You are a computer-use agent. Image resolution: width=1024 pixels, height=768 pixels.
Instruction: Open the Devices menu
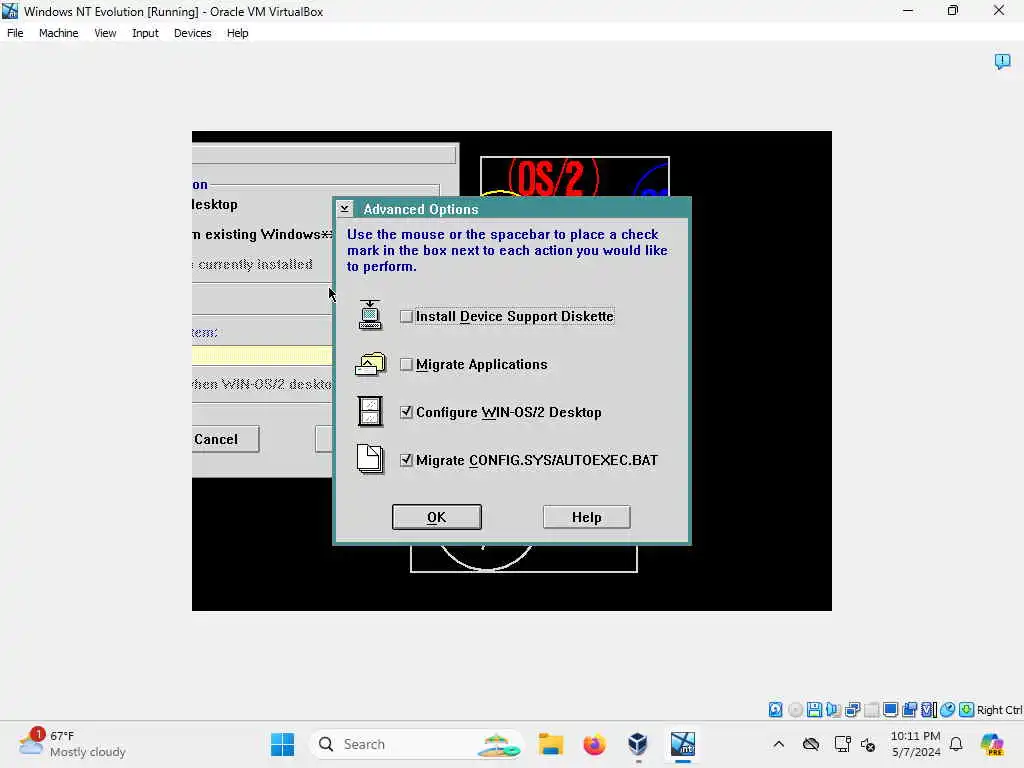(x=193, y=33)
